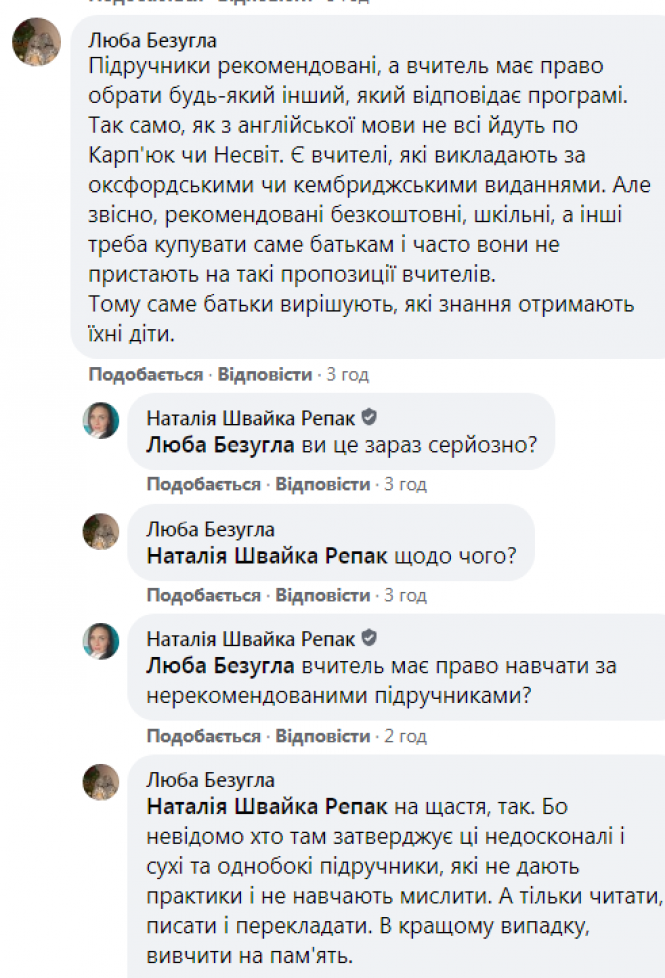This screenshot has width=665, height=978.
Task: Like the top comment by Люба Безугла
Action: [146, 375]
